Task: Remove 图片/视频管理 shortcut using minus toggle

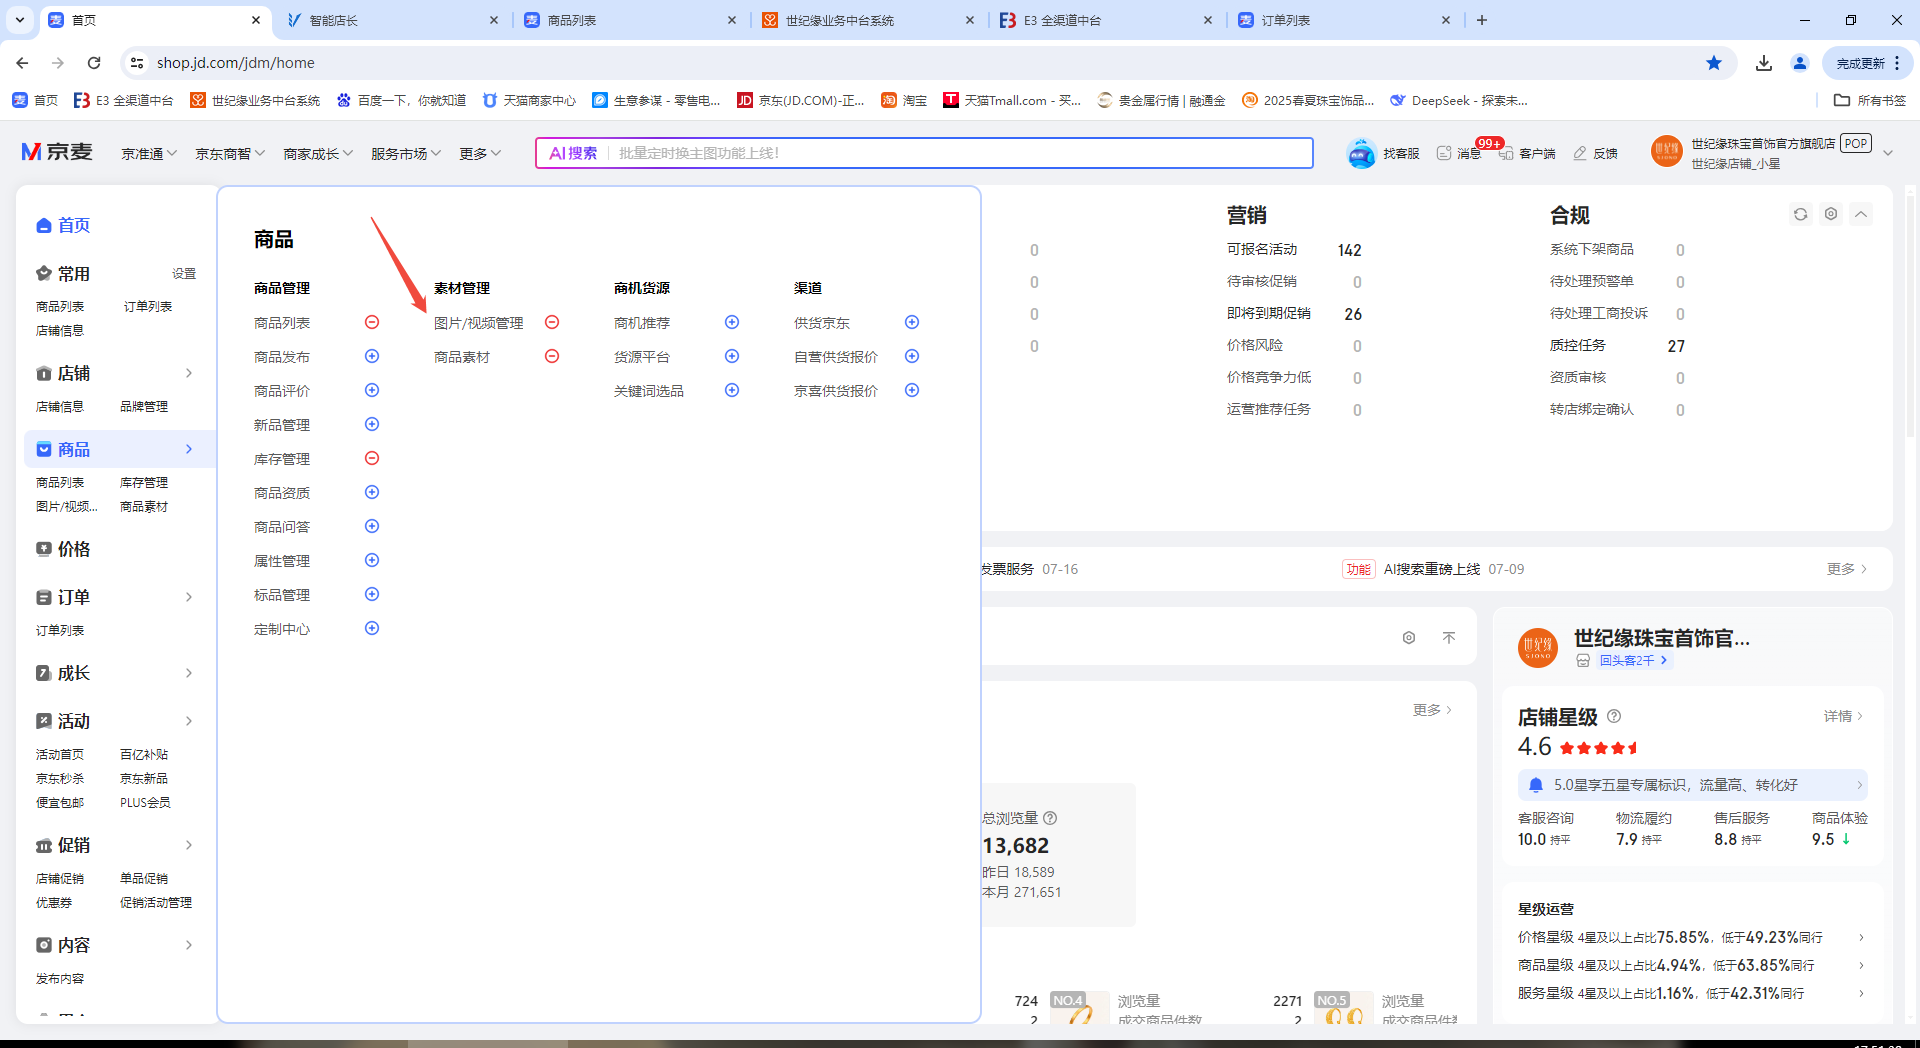Action: coord(552,322)
